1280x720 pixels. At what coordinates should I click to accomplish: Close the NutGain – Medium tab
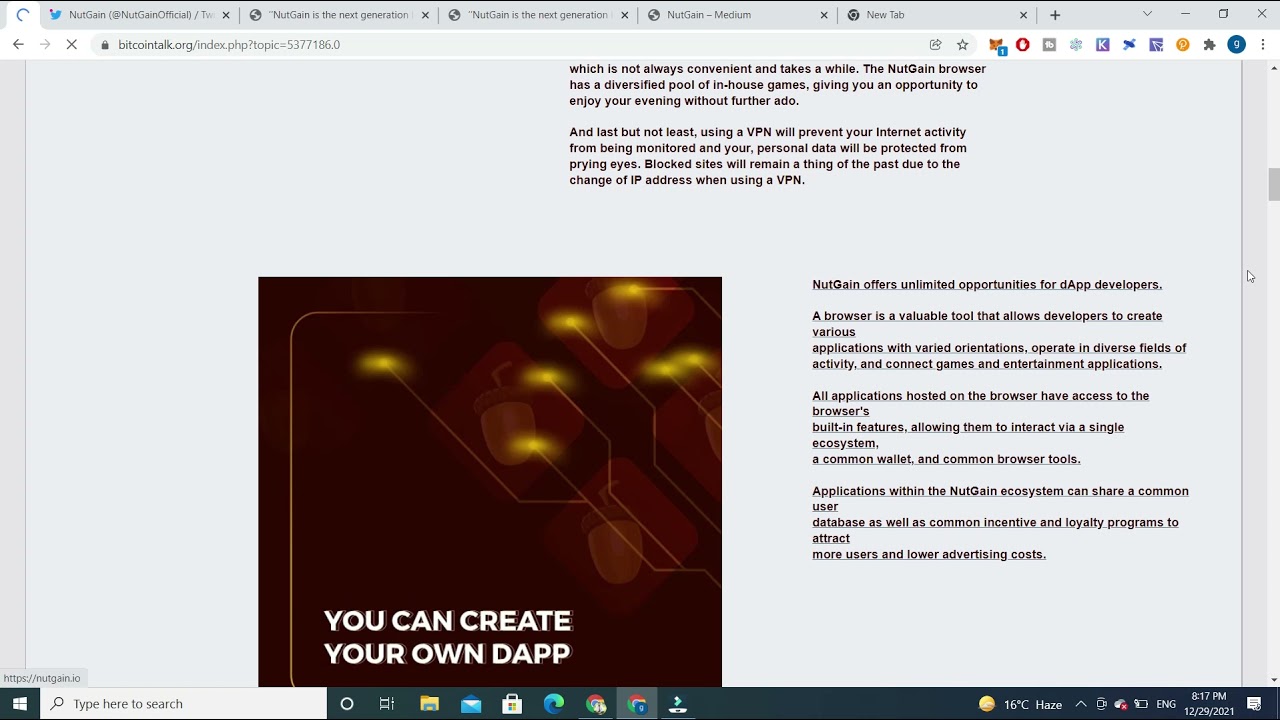(x=824, y=15)
